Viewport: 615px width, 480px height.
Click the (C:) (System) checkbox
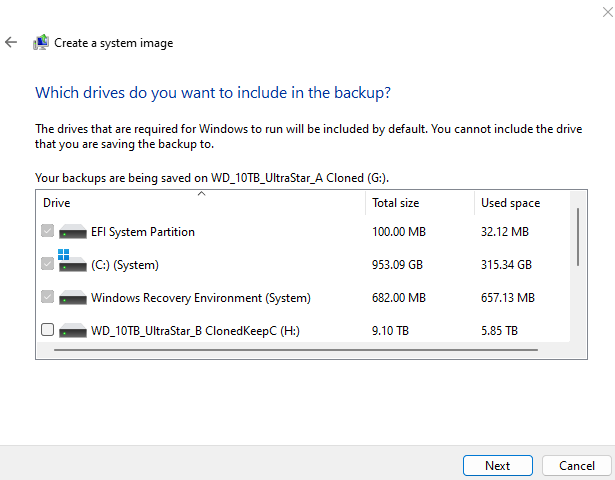47,264
